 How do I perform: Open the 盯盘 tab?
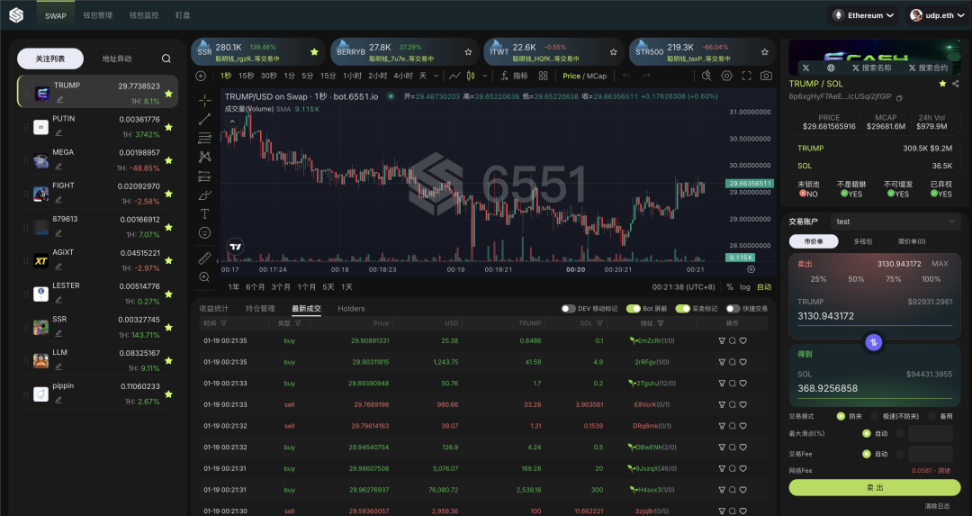[x=183, y=15]
